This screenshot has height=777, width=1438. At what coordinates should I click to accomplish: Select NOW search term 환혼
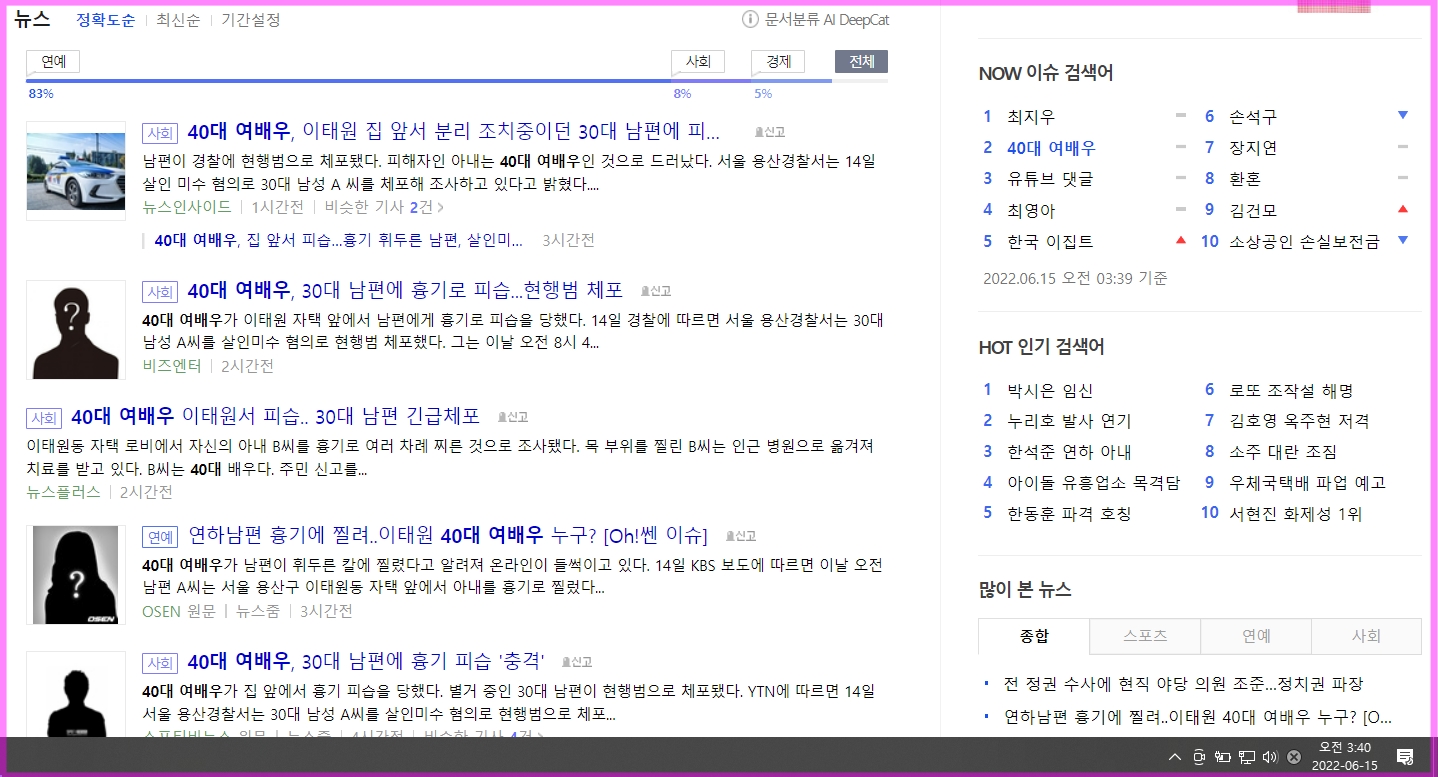coord(1245,179)
